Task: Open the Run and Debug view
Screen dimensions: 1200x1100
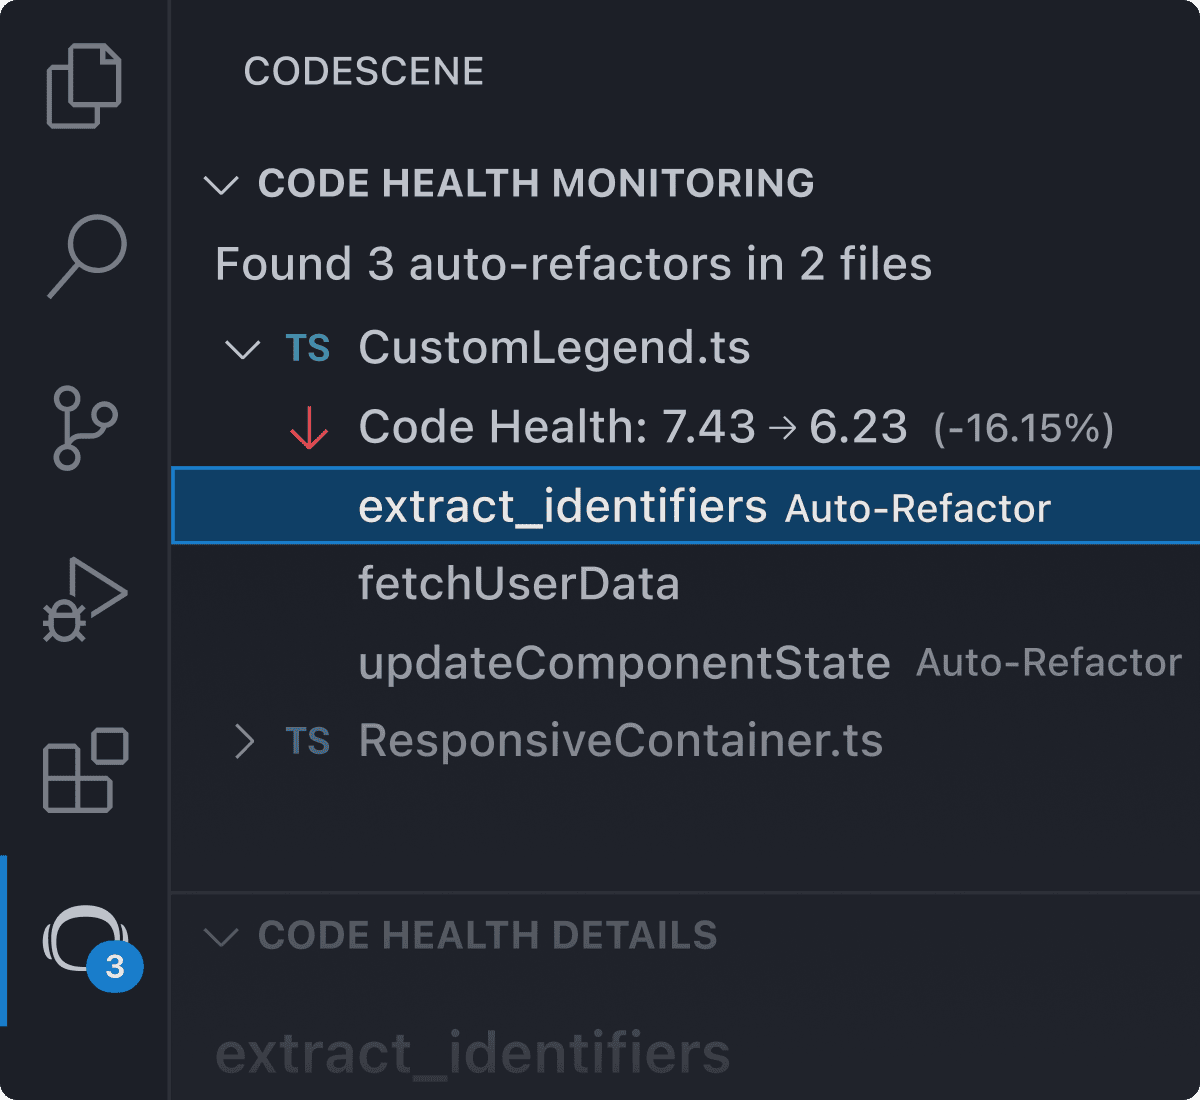Action: click(85, 600)
